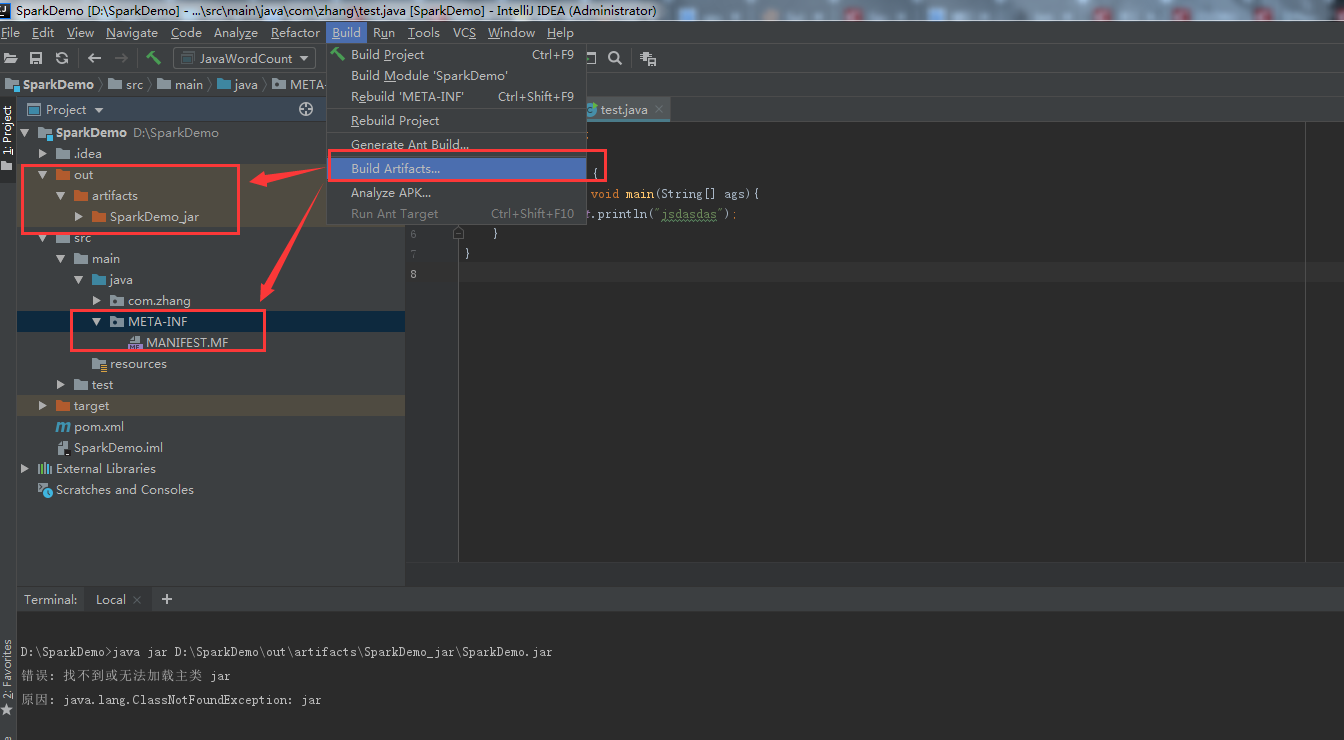Collapse the META-INF node
This screenshot has width=1344, height=740.
point(95,321)
